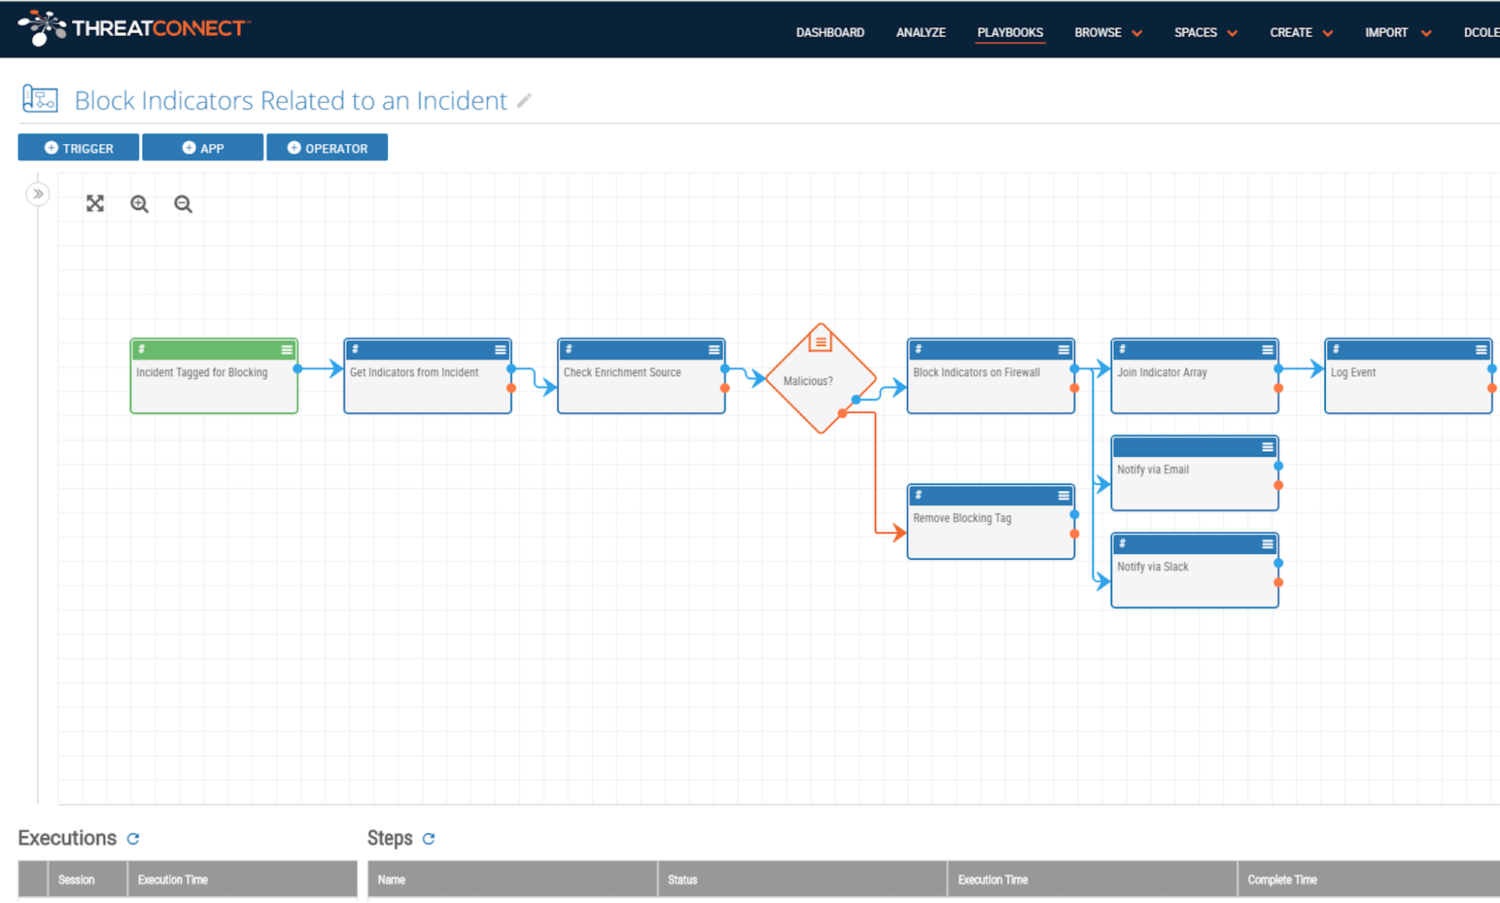Add a new Operator to the playbook
Viewport: 1500px width, 903px height.
pyautogui.click(x=327, y=147)
